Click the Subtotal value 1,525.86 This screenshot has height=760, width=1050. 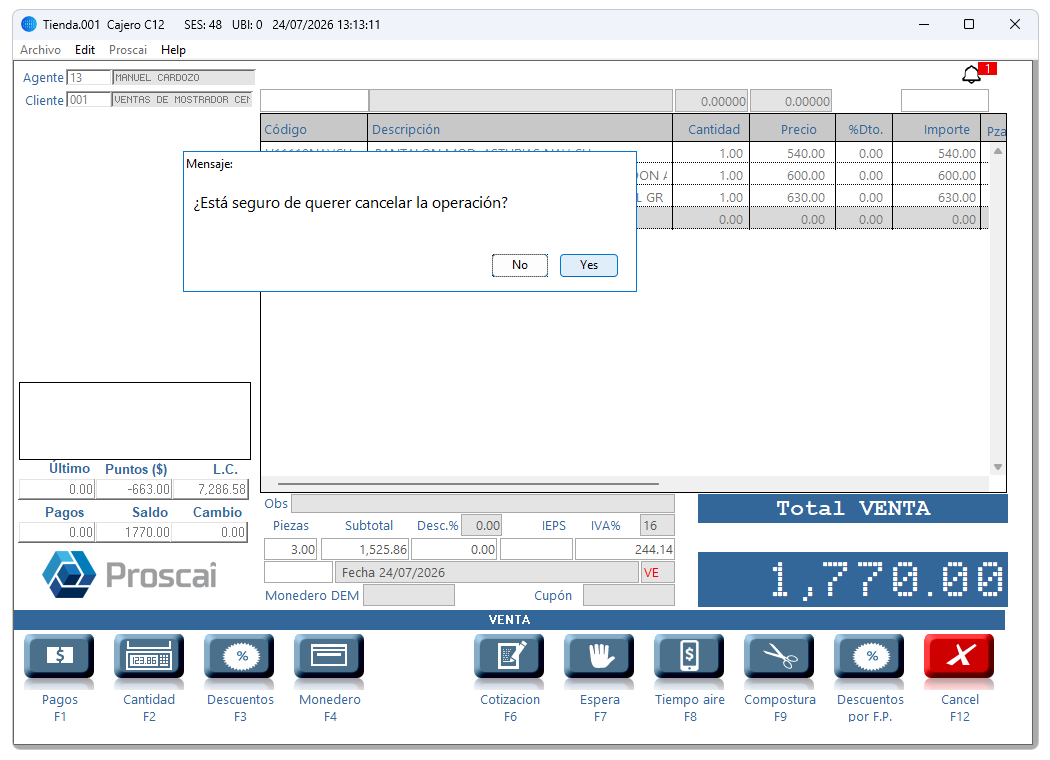coord(366,550)
